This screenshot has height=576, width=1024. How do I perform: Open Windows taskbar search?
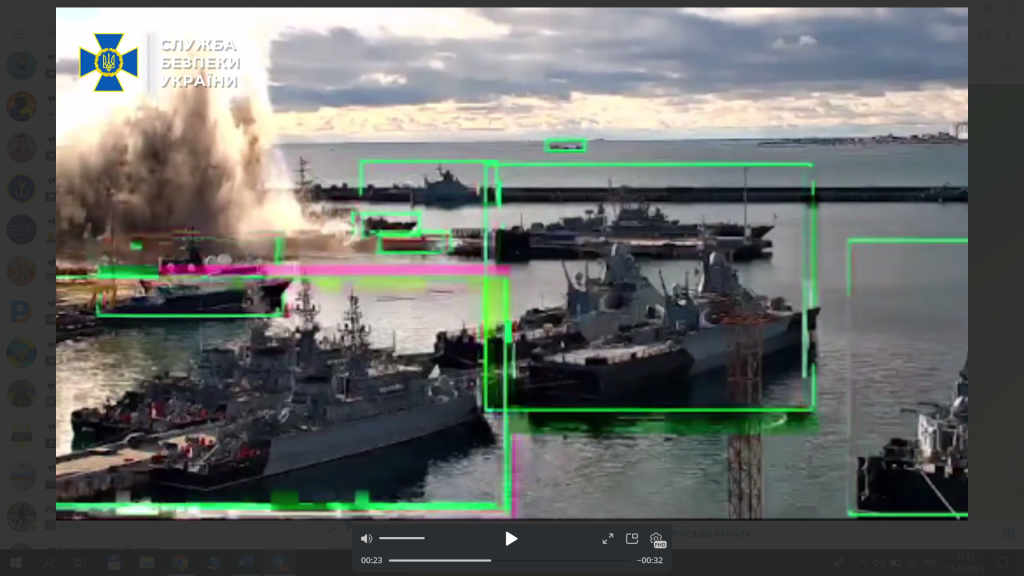(x=49, y=563)
